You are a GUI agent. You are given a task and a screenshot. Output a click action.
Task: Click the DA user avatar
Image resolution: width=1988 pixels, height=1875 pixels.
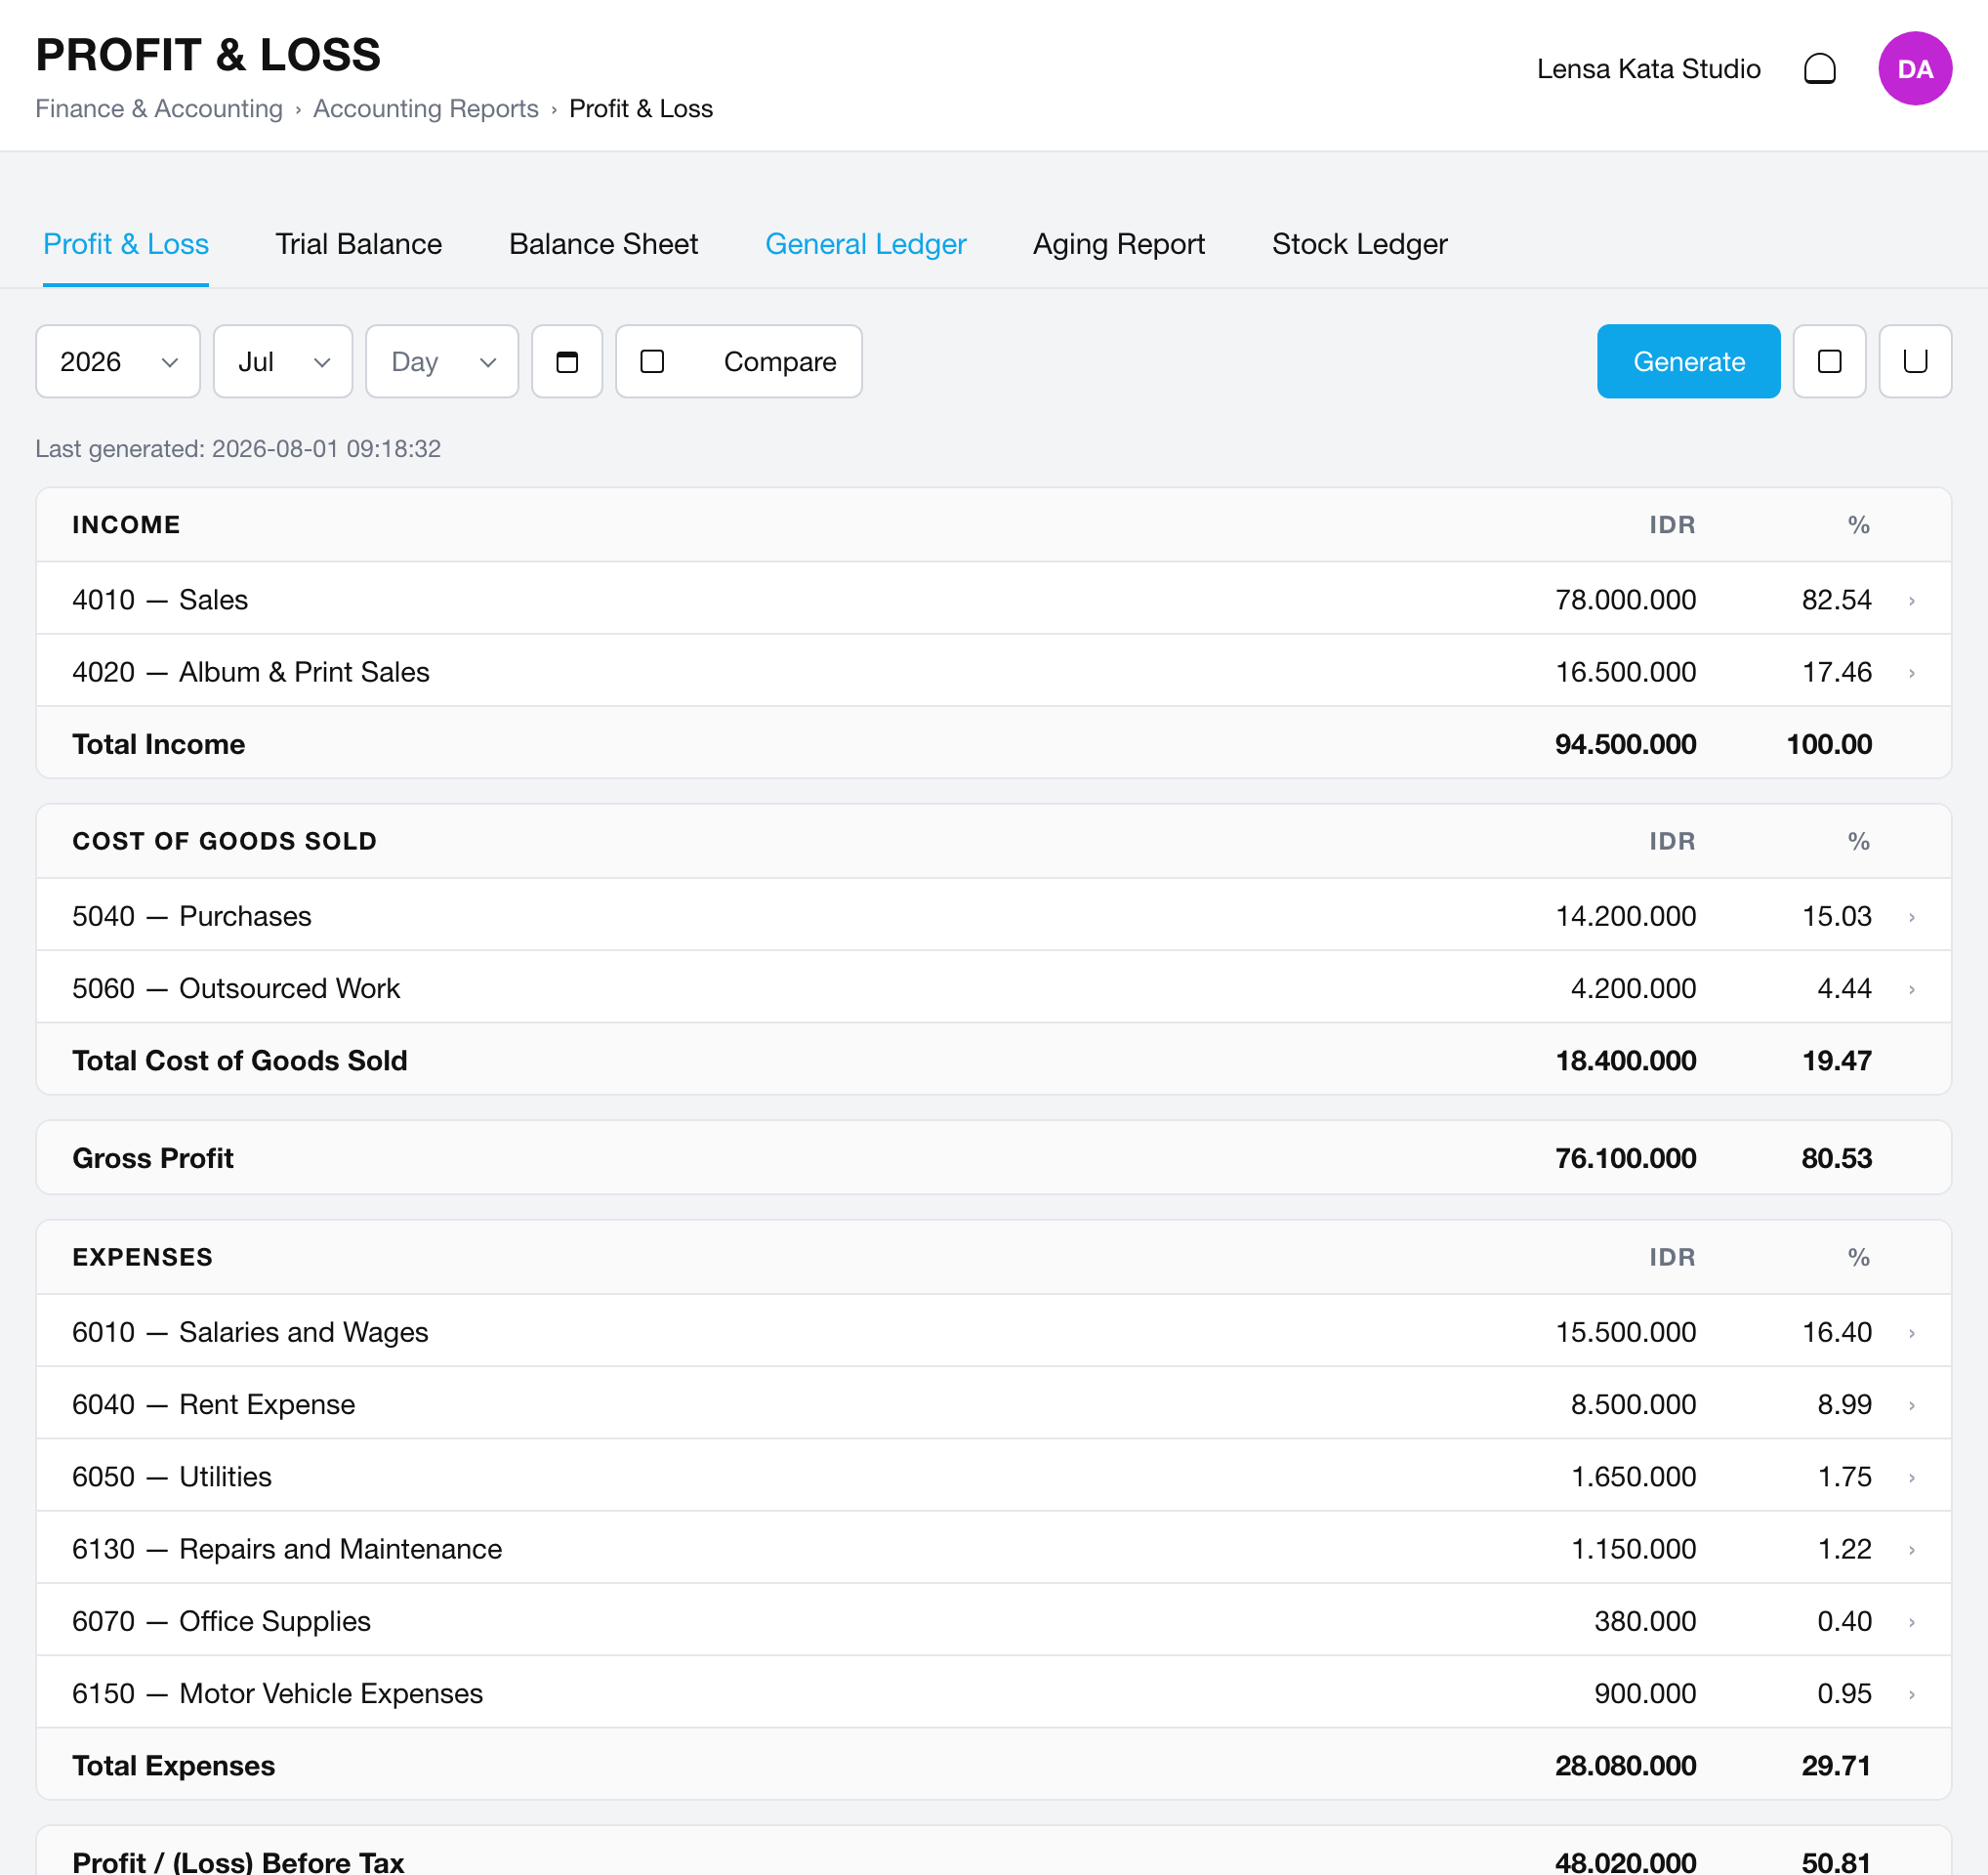point(1914,69)
